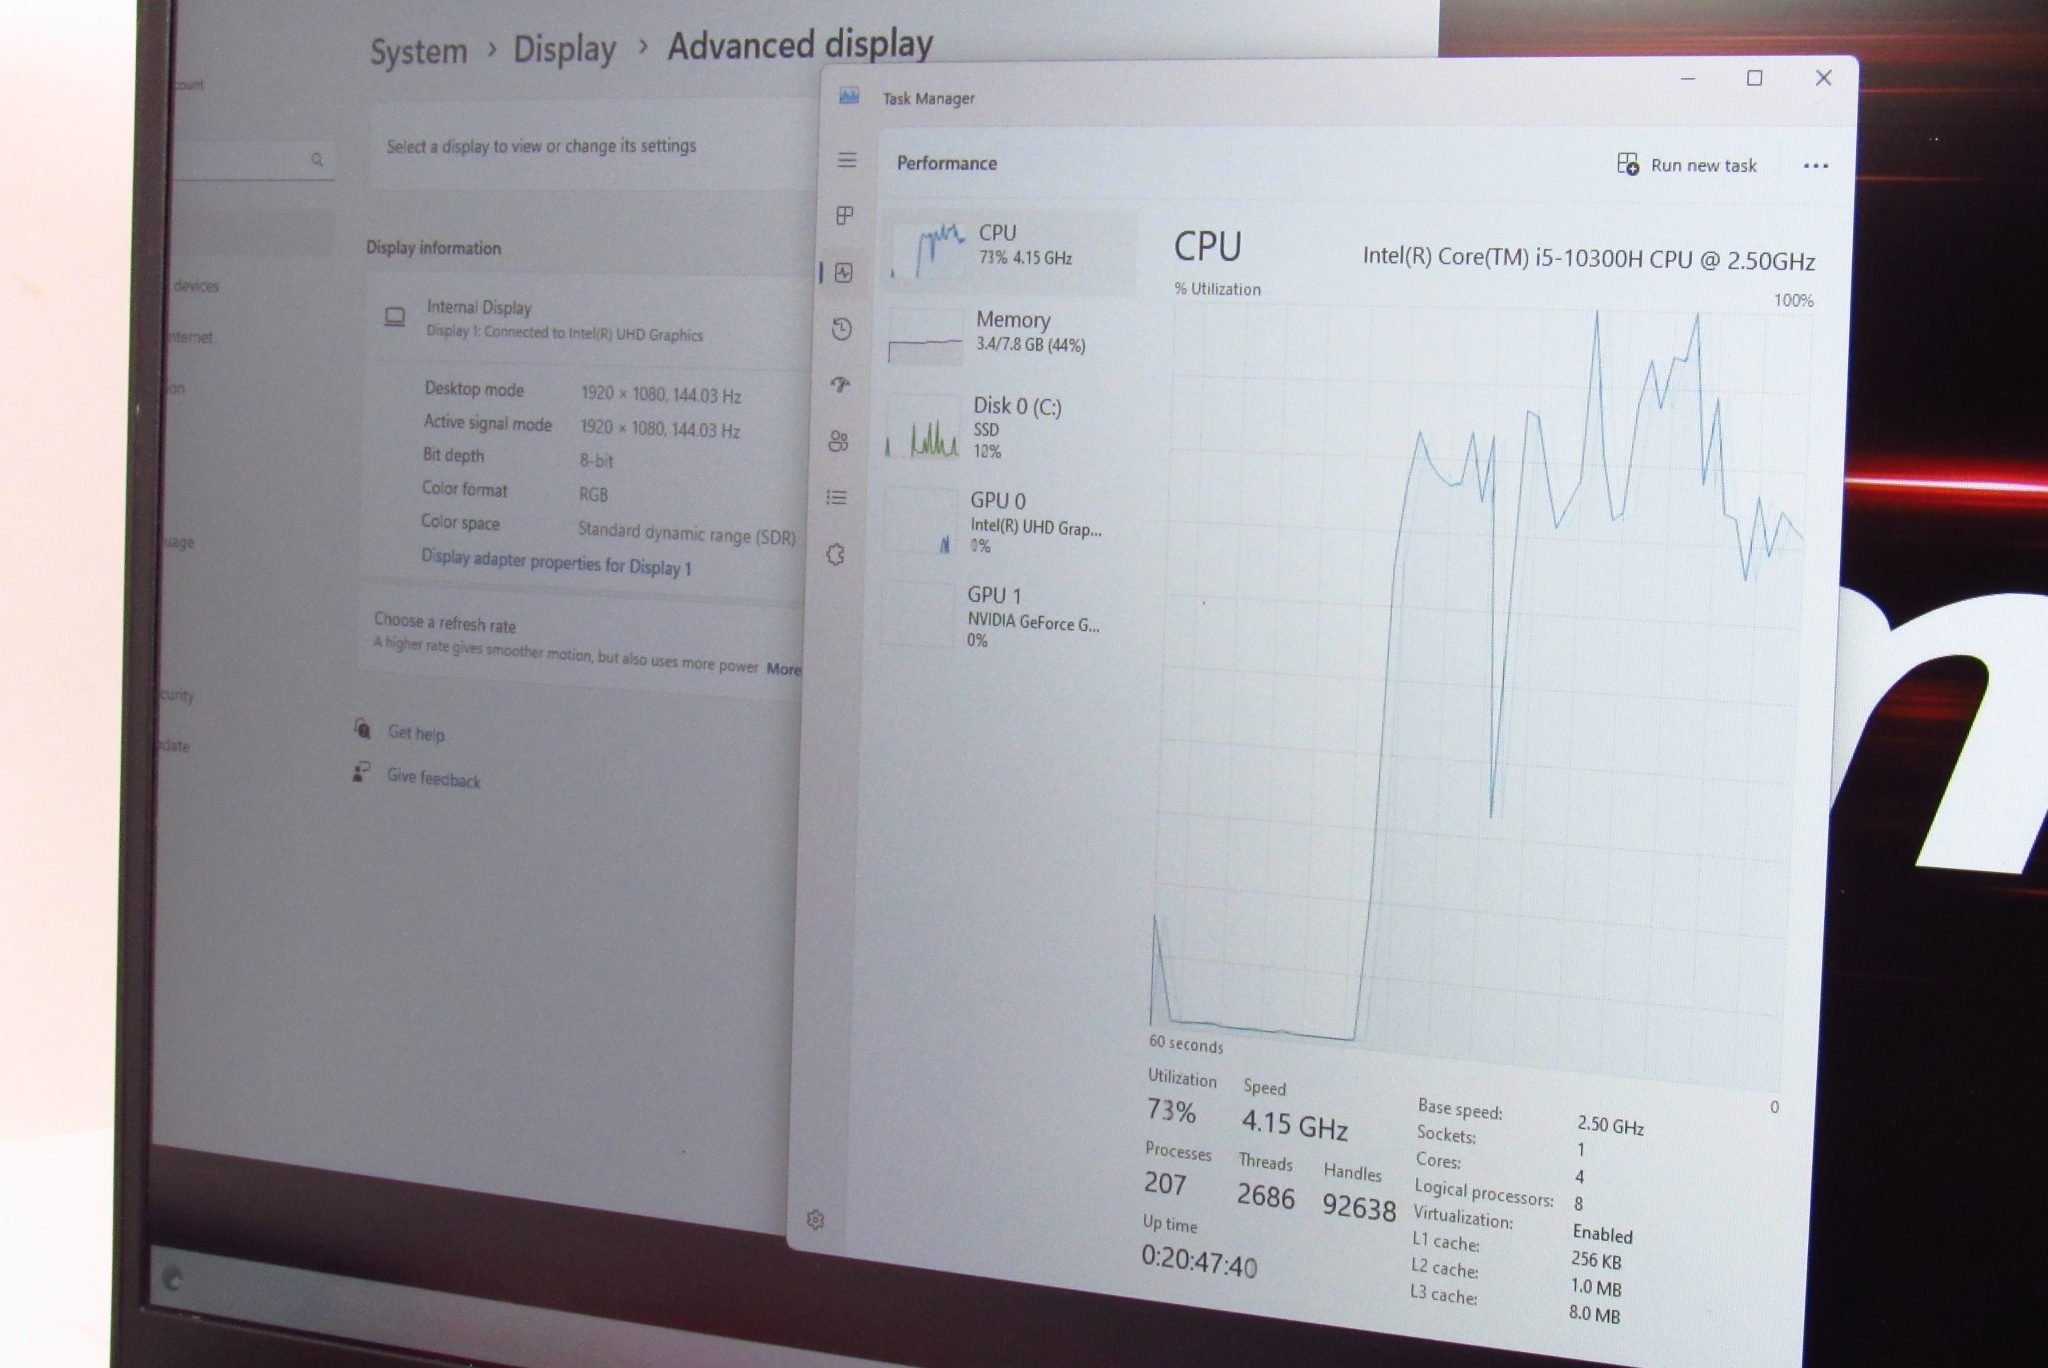Open the Startup apps page icon
2048x1368 pixels.
pyautogui.click(x=840, y=385)
